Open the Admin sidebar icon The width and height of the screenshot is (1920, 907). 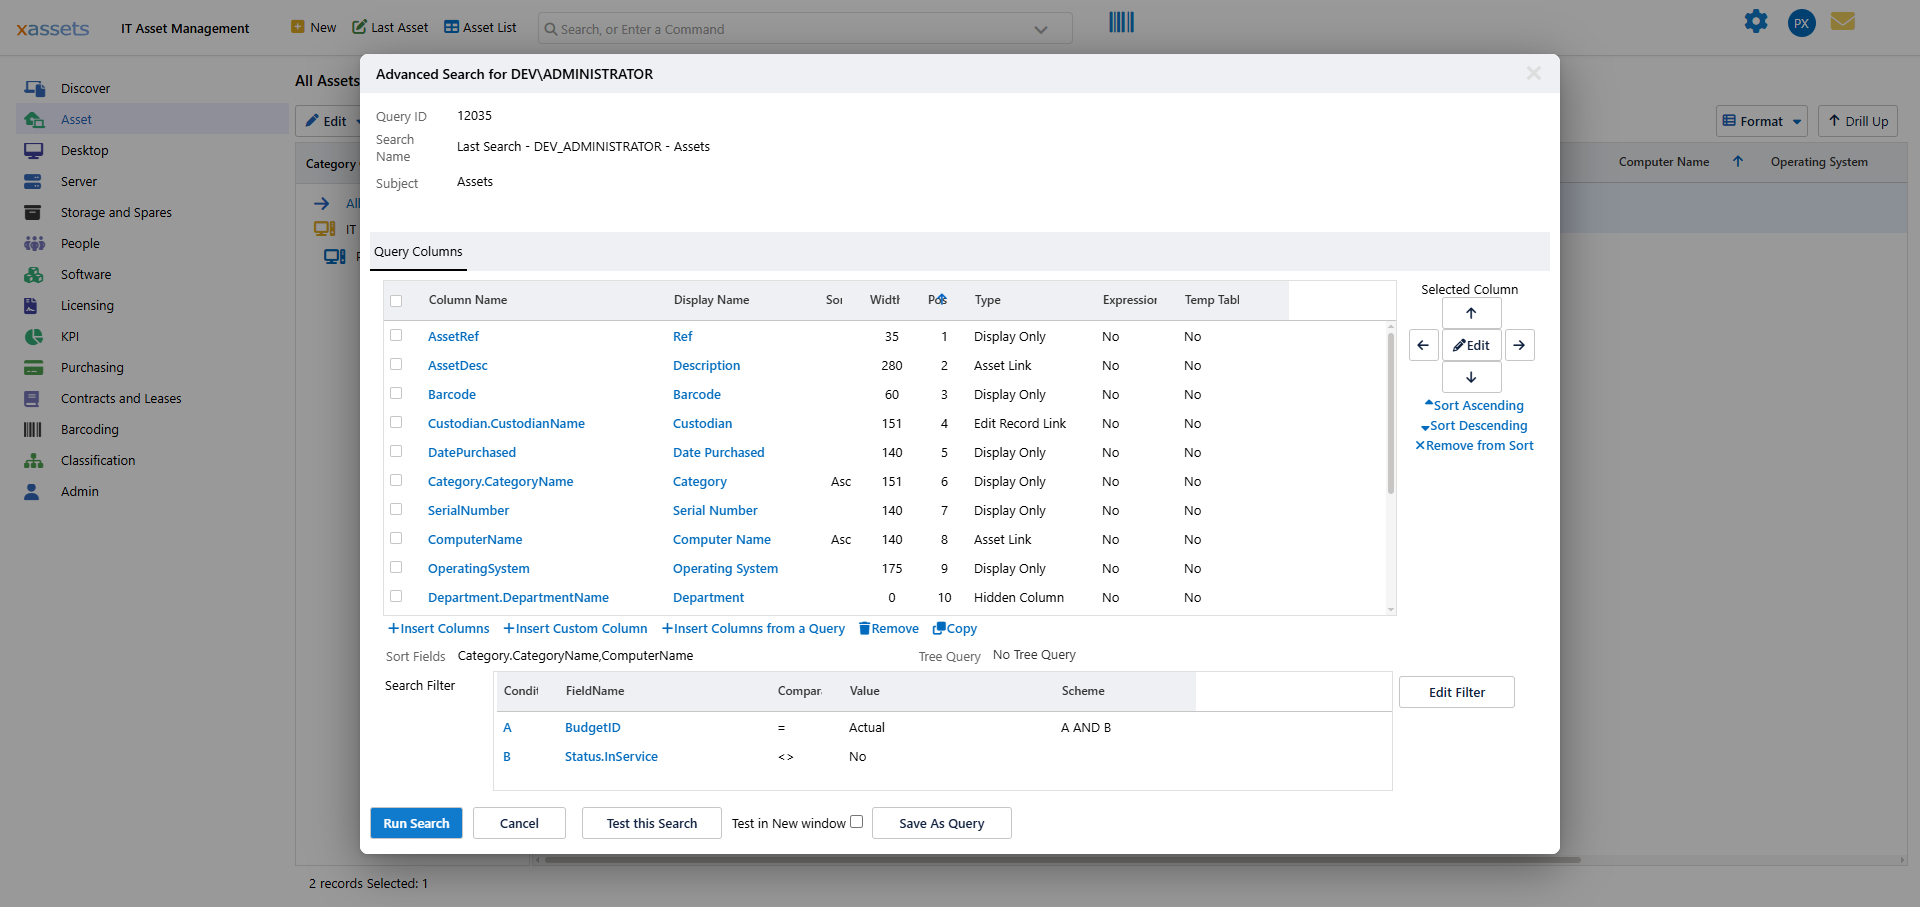[x=32, y=491]
